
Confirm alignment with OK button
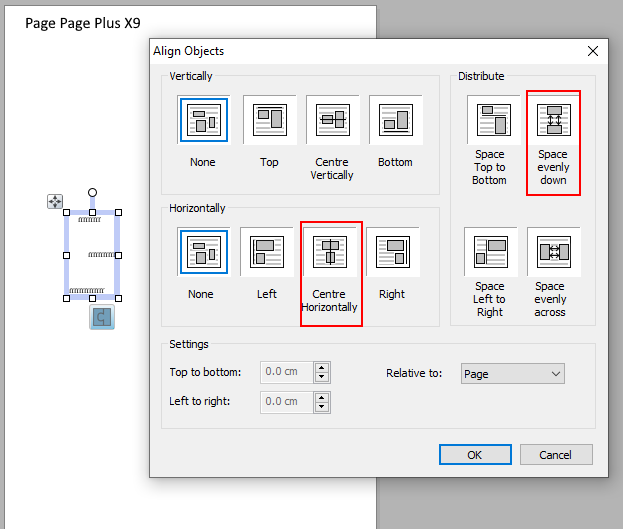pyautogui.click(x=475, y=455)
